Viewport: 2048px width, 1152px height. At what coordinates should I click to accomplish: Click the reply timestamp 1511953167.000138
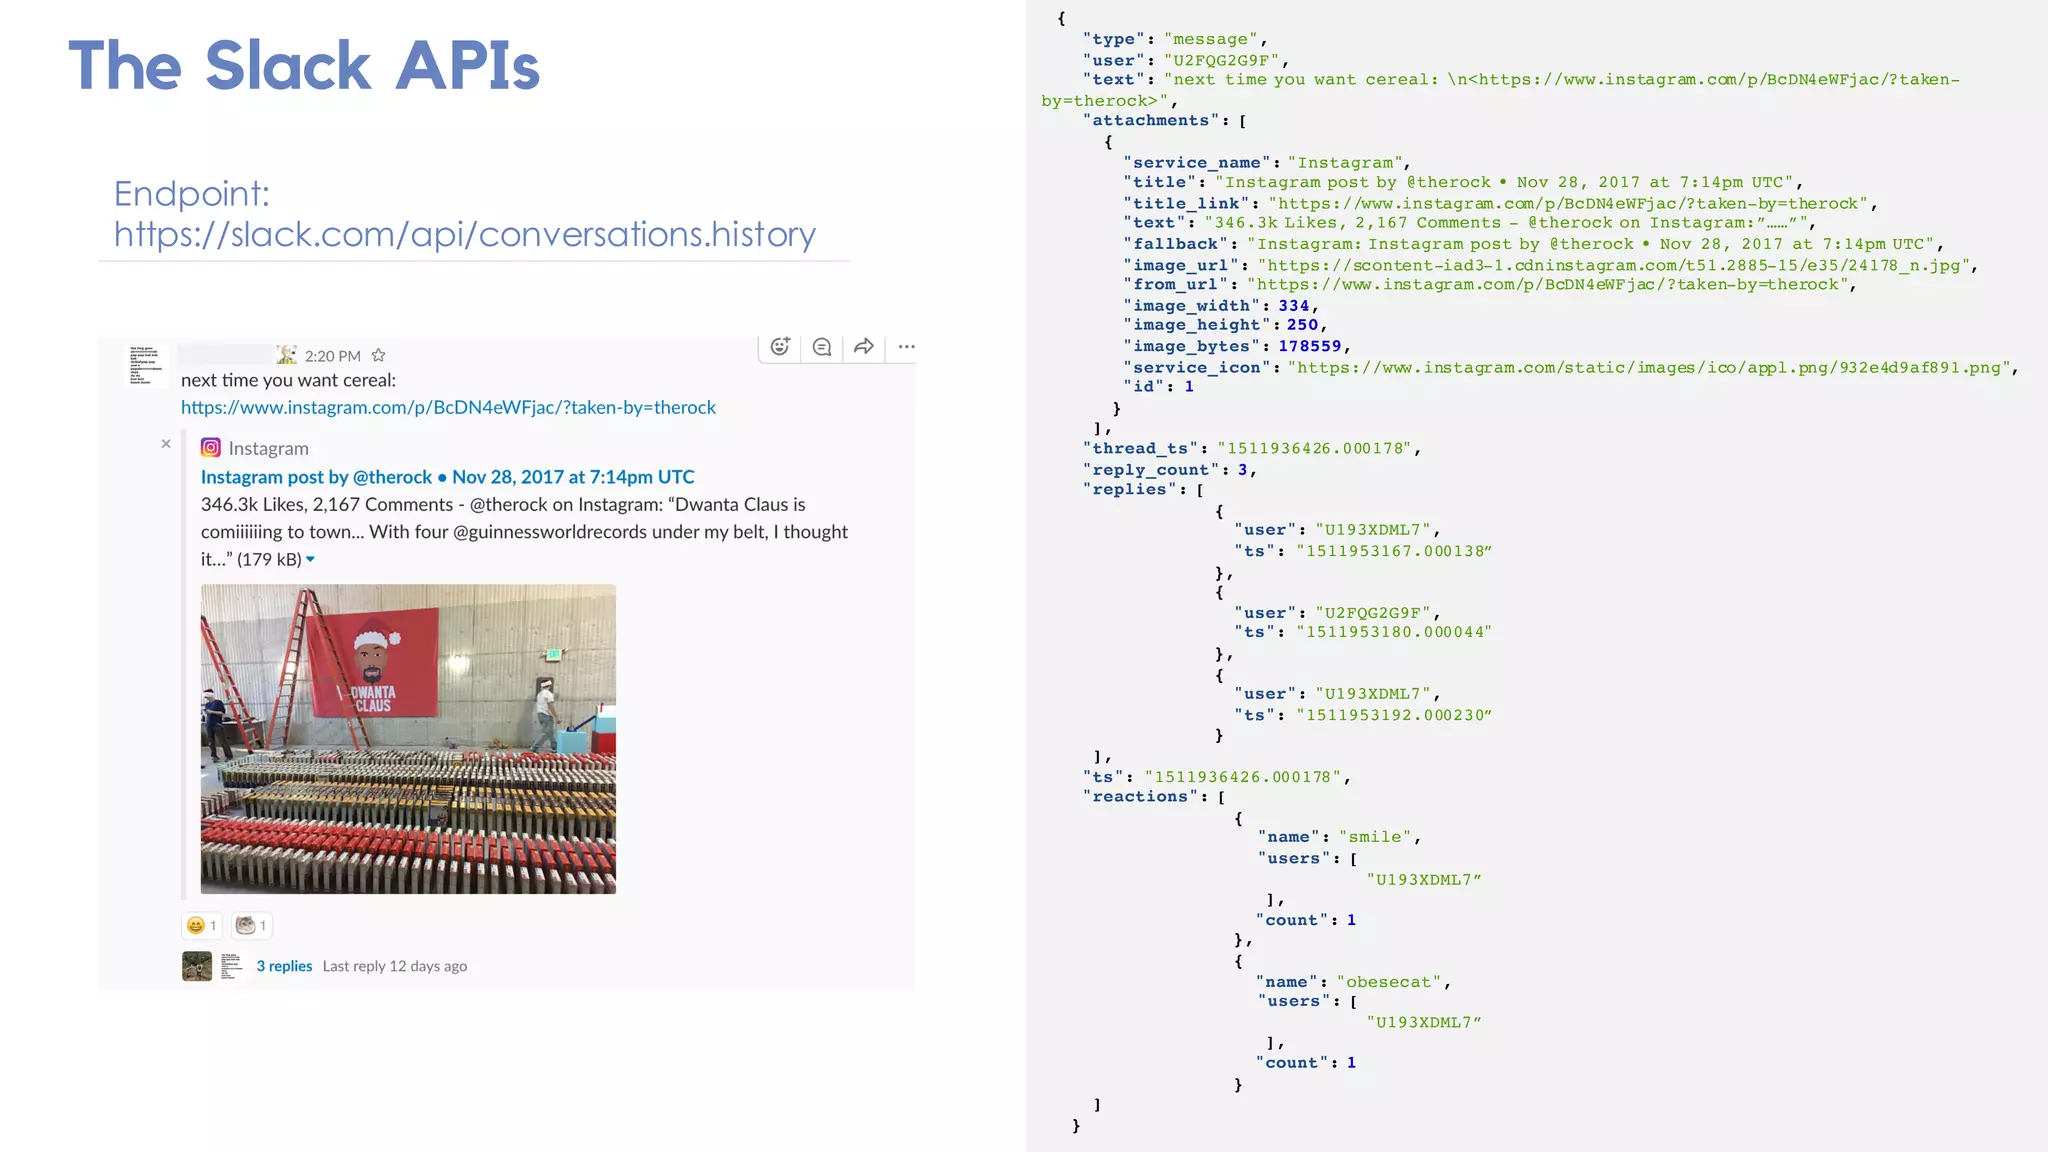point(1394,551)
